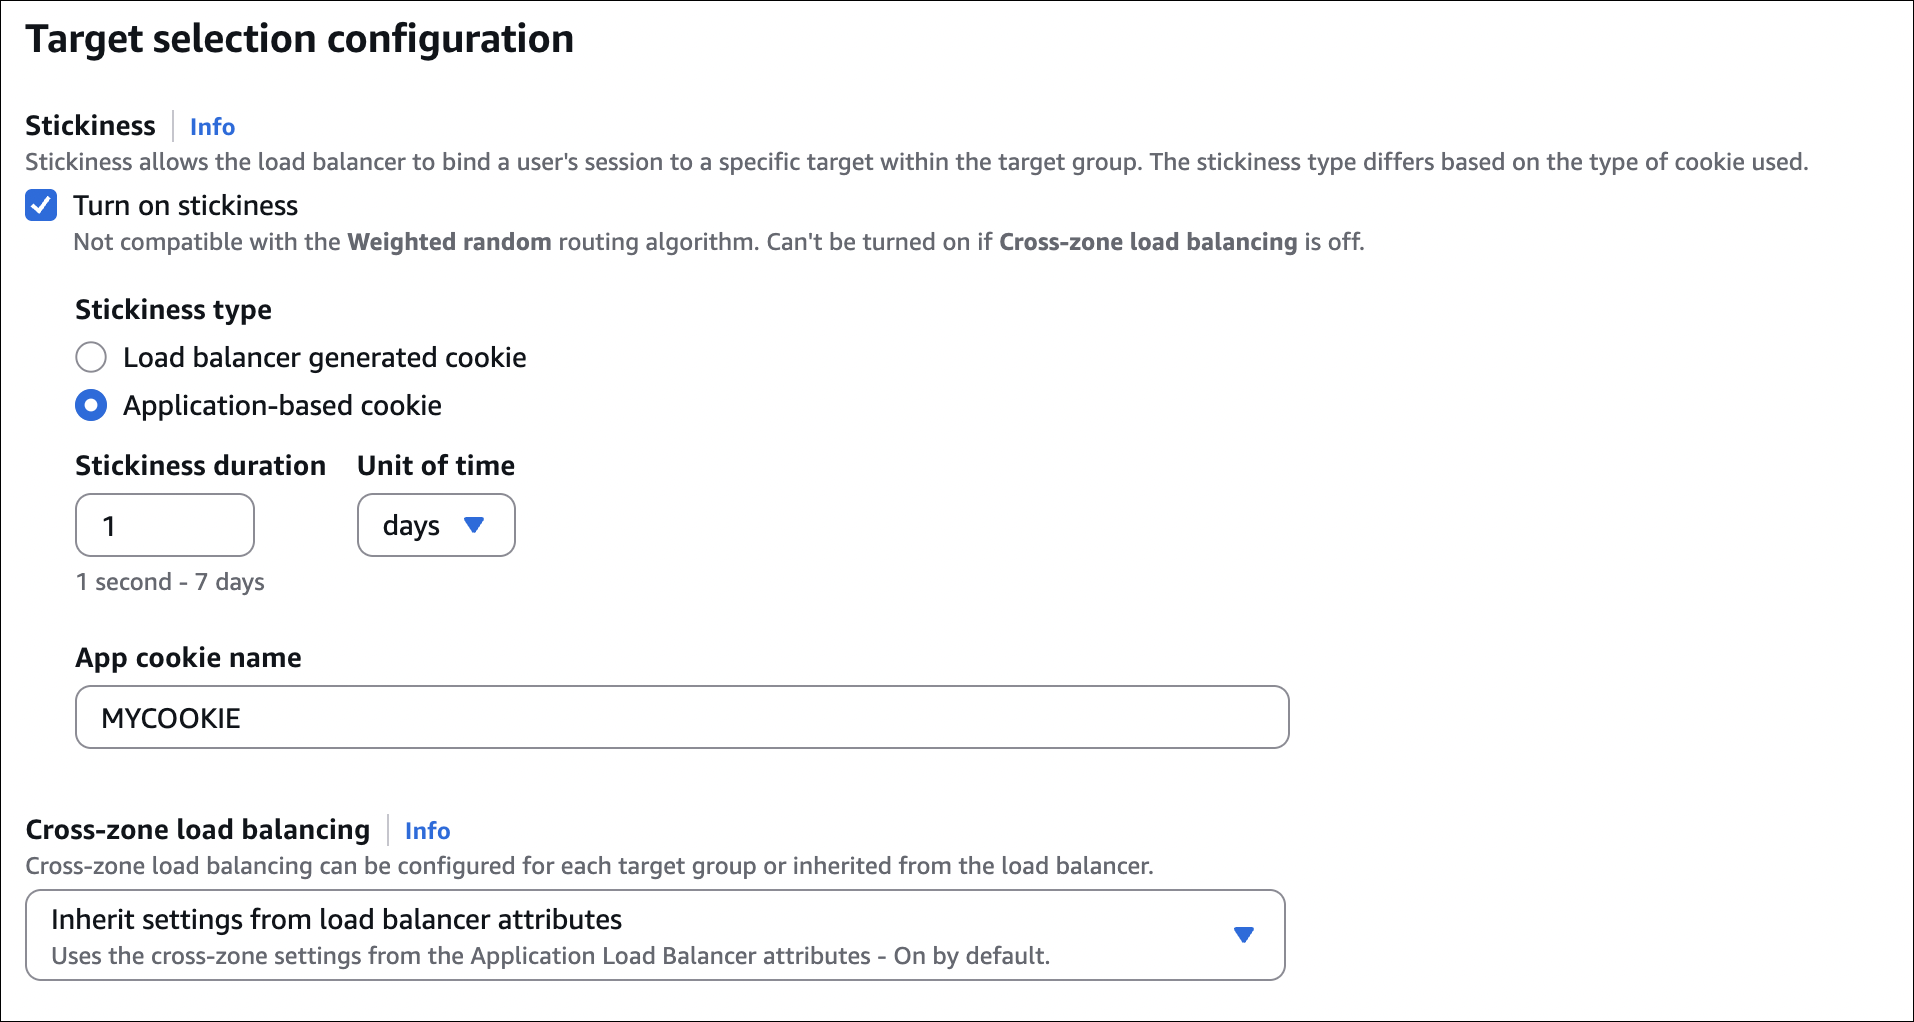This screenshot has height=1022, width=1914.
Task: Open the Info link next to Stickiness
Action: click(x=212, y=127)
